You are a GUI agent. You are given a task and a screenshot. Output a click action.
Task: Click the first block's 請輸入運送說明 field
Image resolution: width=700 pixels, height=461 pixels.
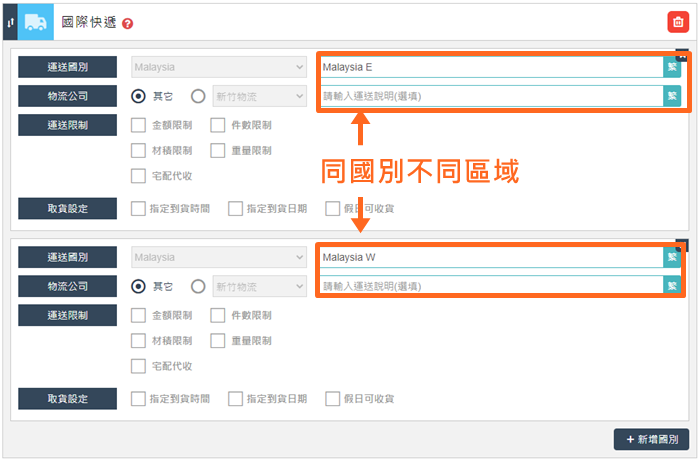pyautogui.click(x=492, y=96)
